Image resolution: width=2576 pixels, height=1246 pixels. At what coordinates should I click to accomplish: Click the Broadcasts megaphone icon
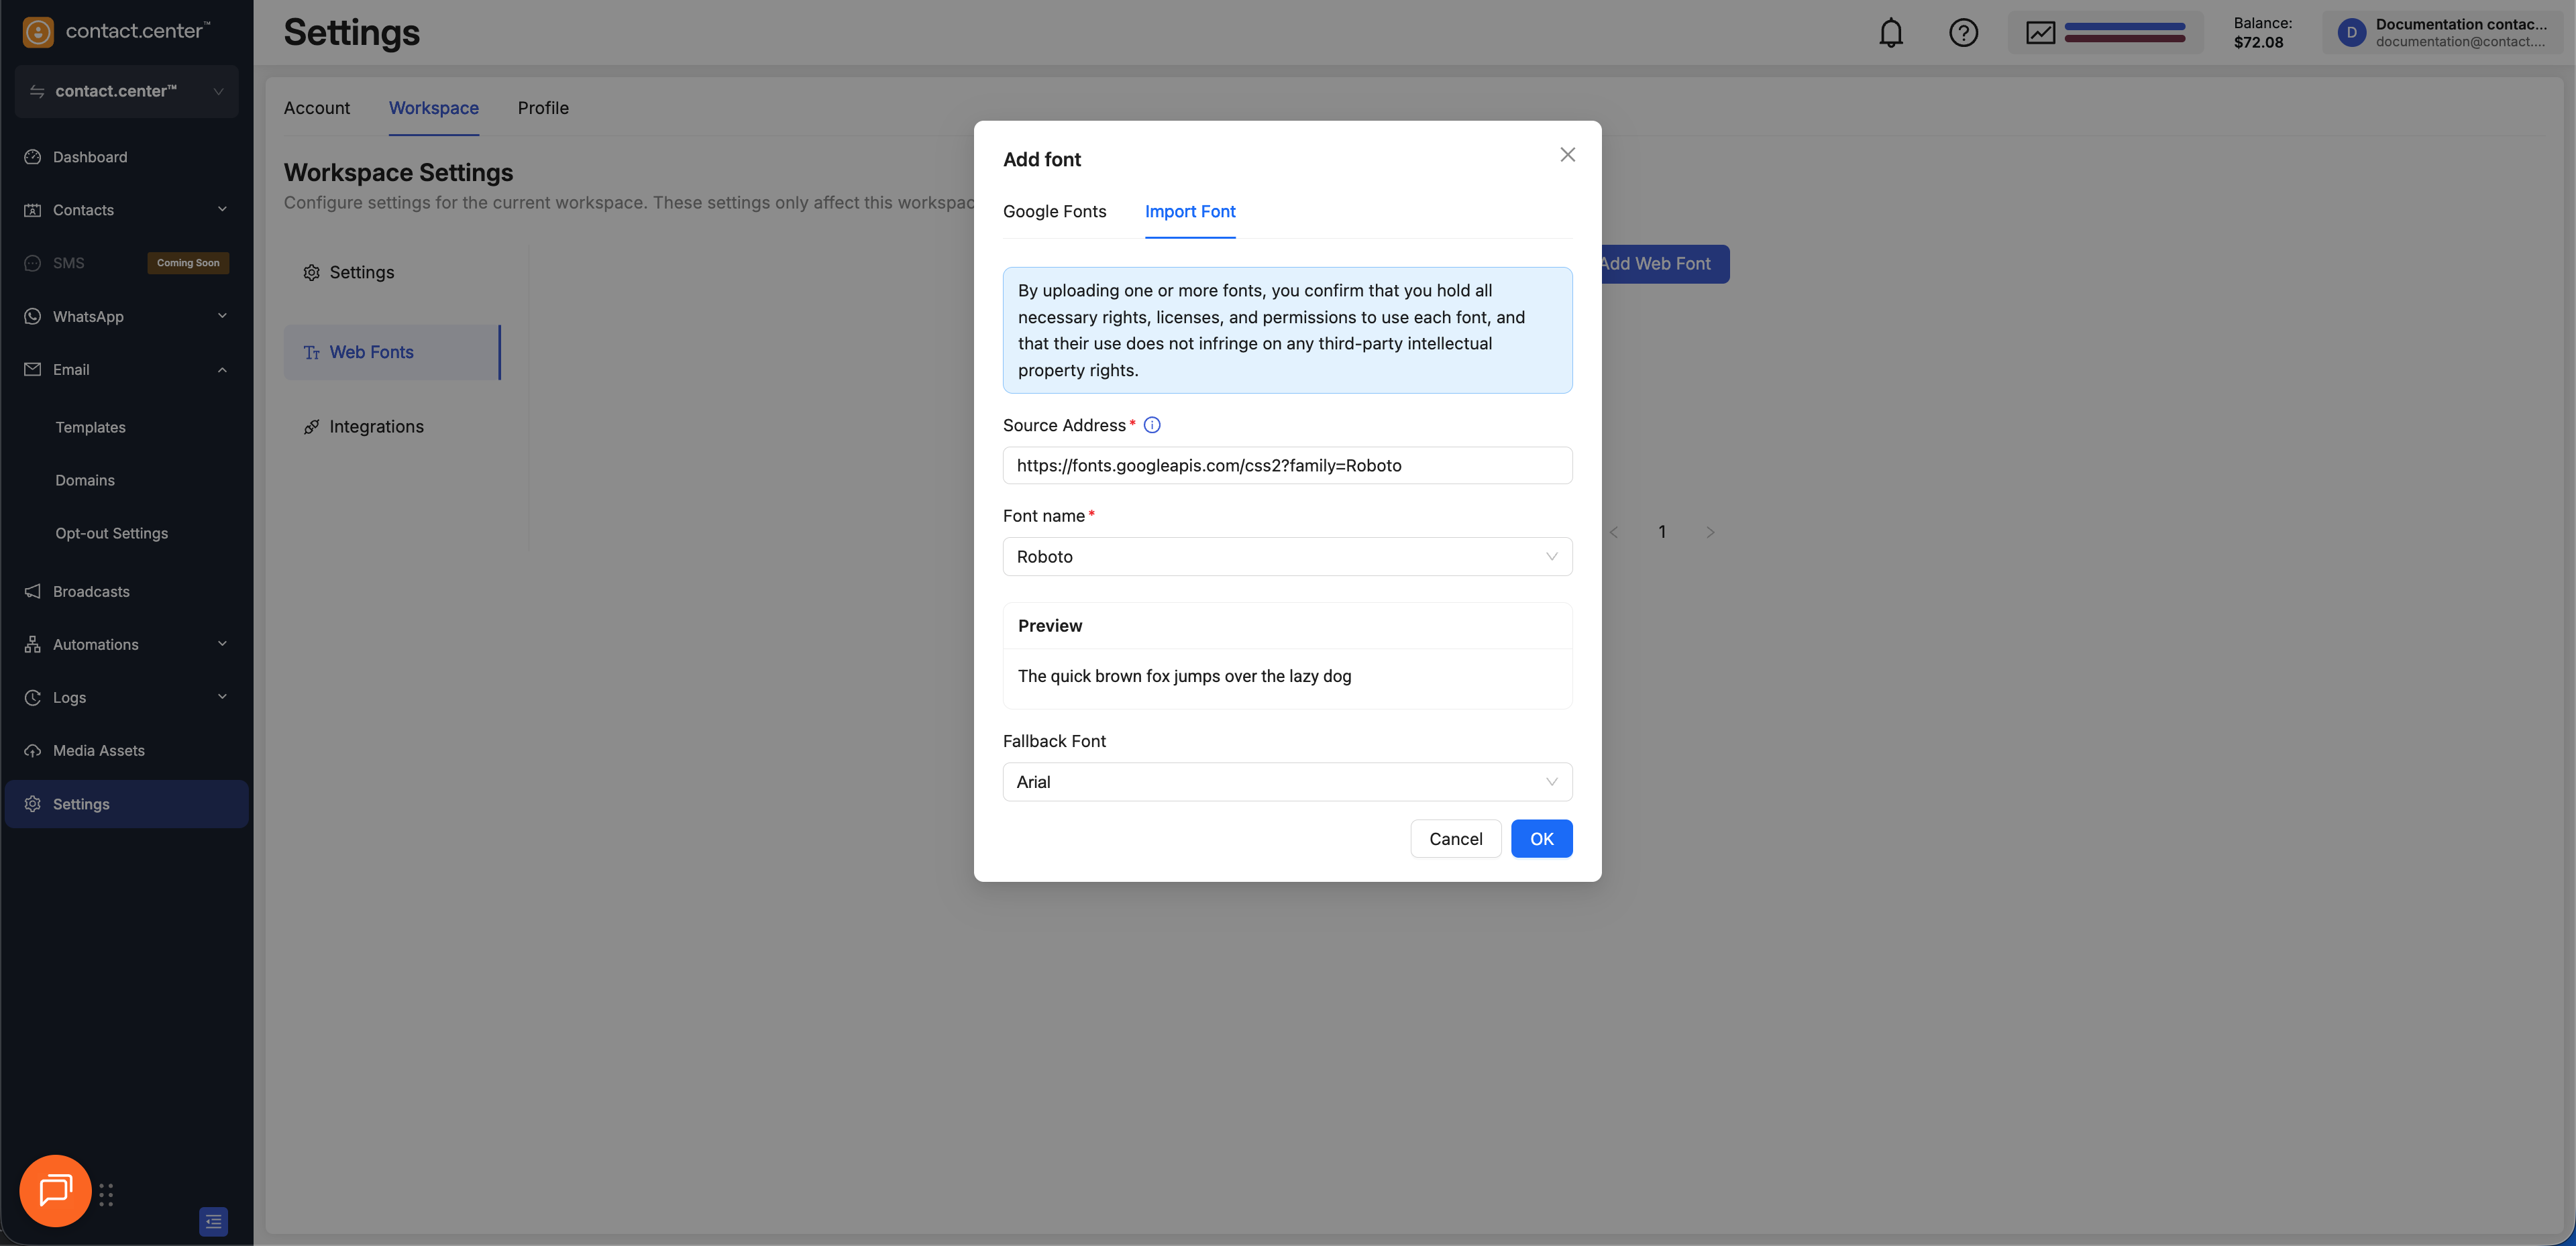pos(33,591)
